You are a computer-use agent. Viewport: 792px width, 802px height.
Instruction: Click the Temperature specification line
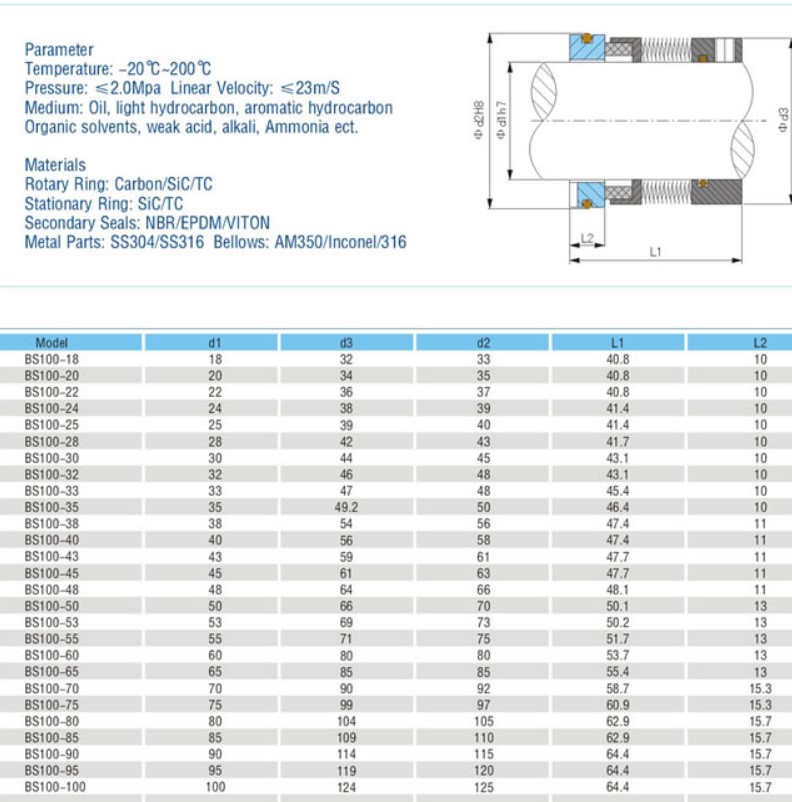[x=118, y=69]
